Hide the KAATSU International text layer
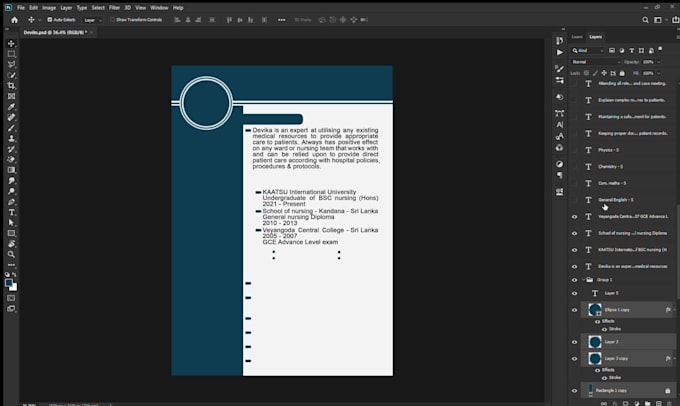 (574, 250)
